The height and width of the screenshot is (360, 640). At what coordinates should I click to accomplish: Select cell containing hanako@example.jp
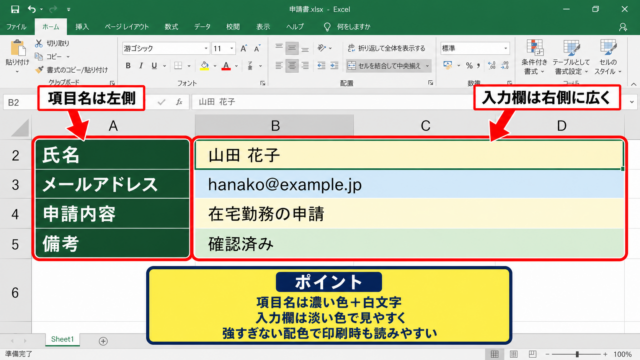click(x=409, y=184)
